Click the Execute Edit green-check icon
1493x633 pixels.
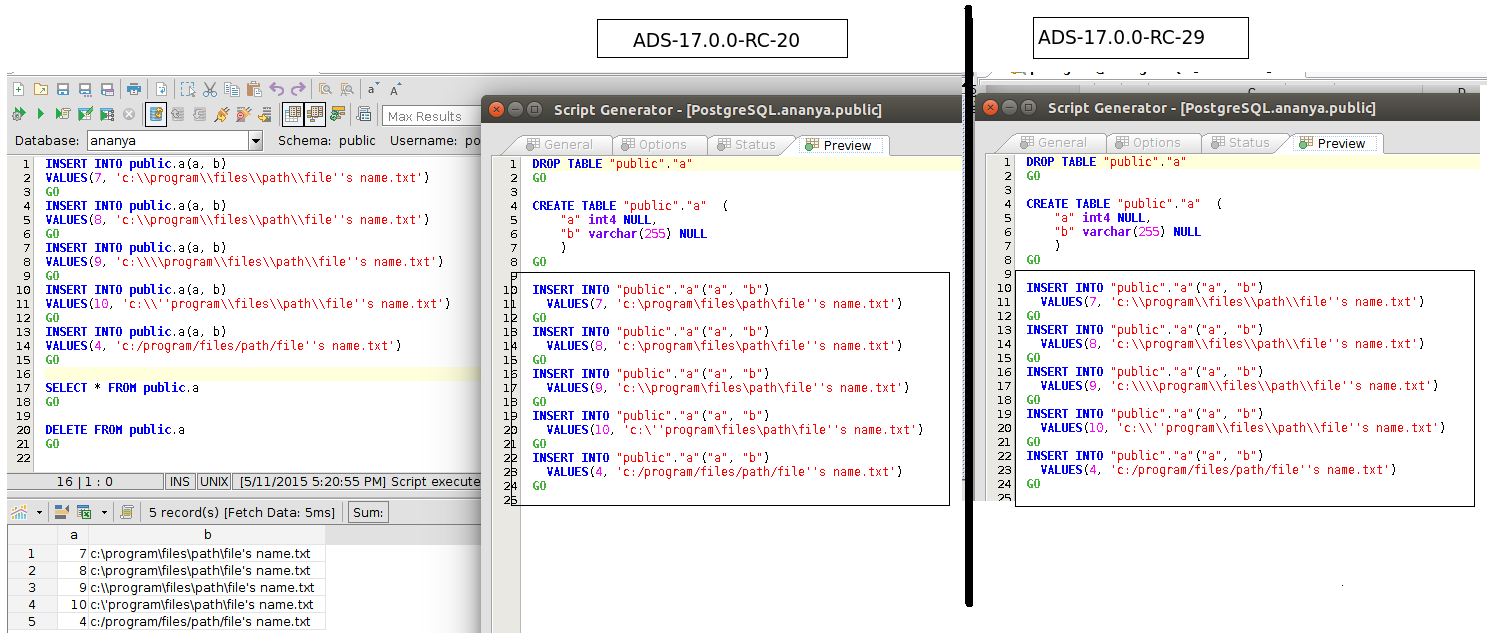[x=85, y=114]
